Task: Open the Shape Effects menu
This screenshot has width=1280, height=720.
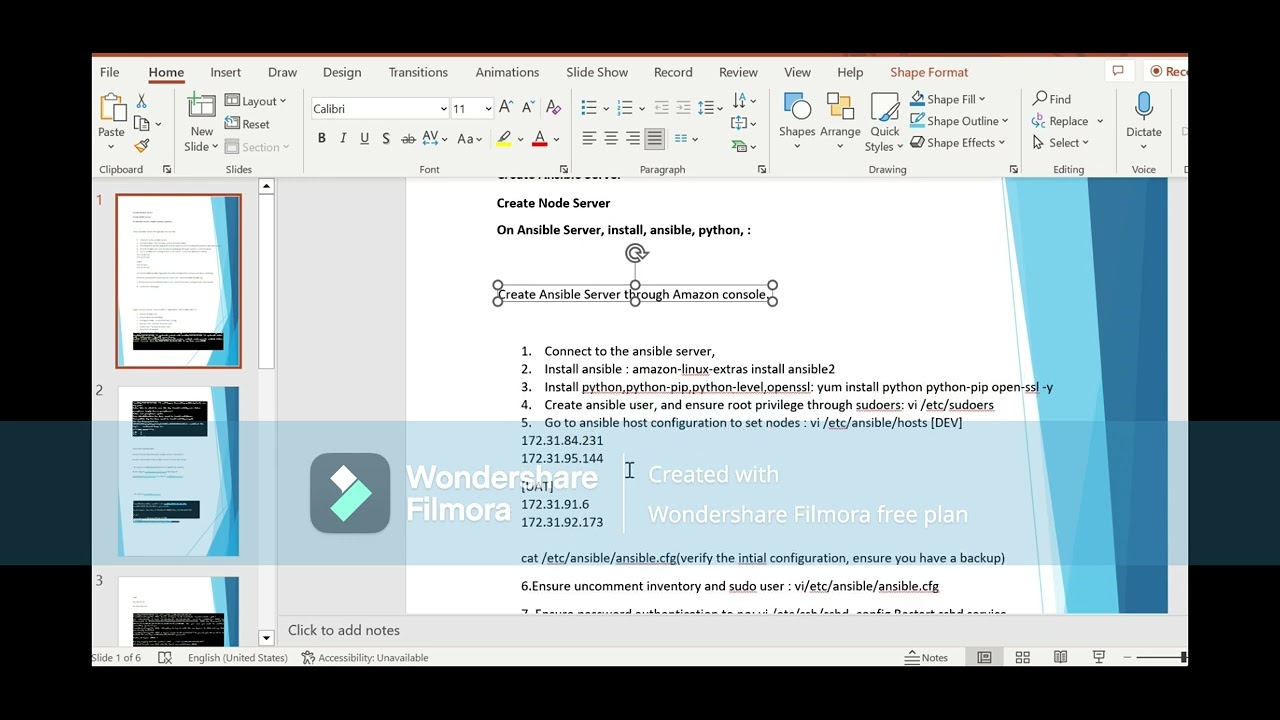Action: [x=958, y=143]
